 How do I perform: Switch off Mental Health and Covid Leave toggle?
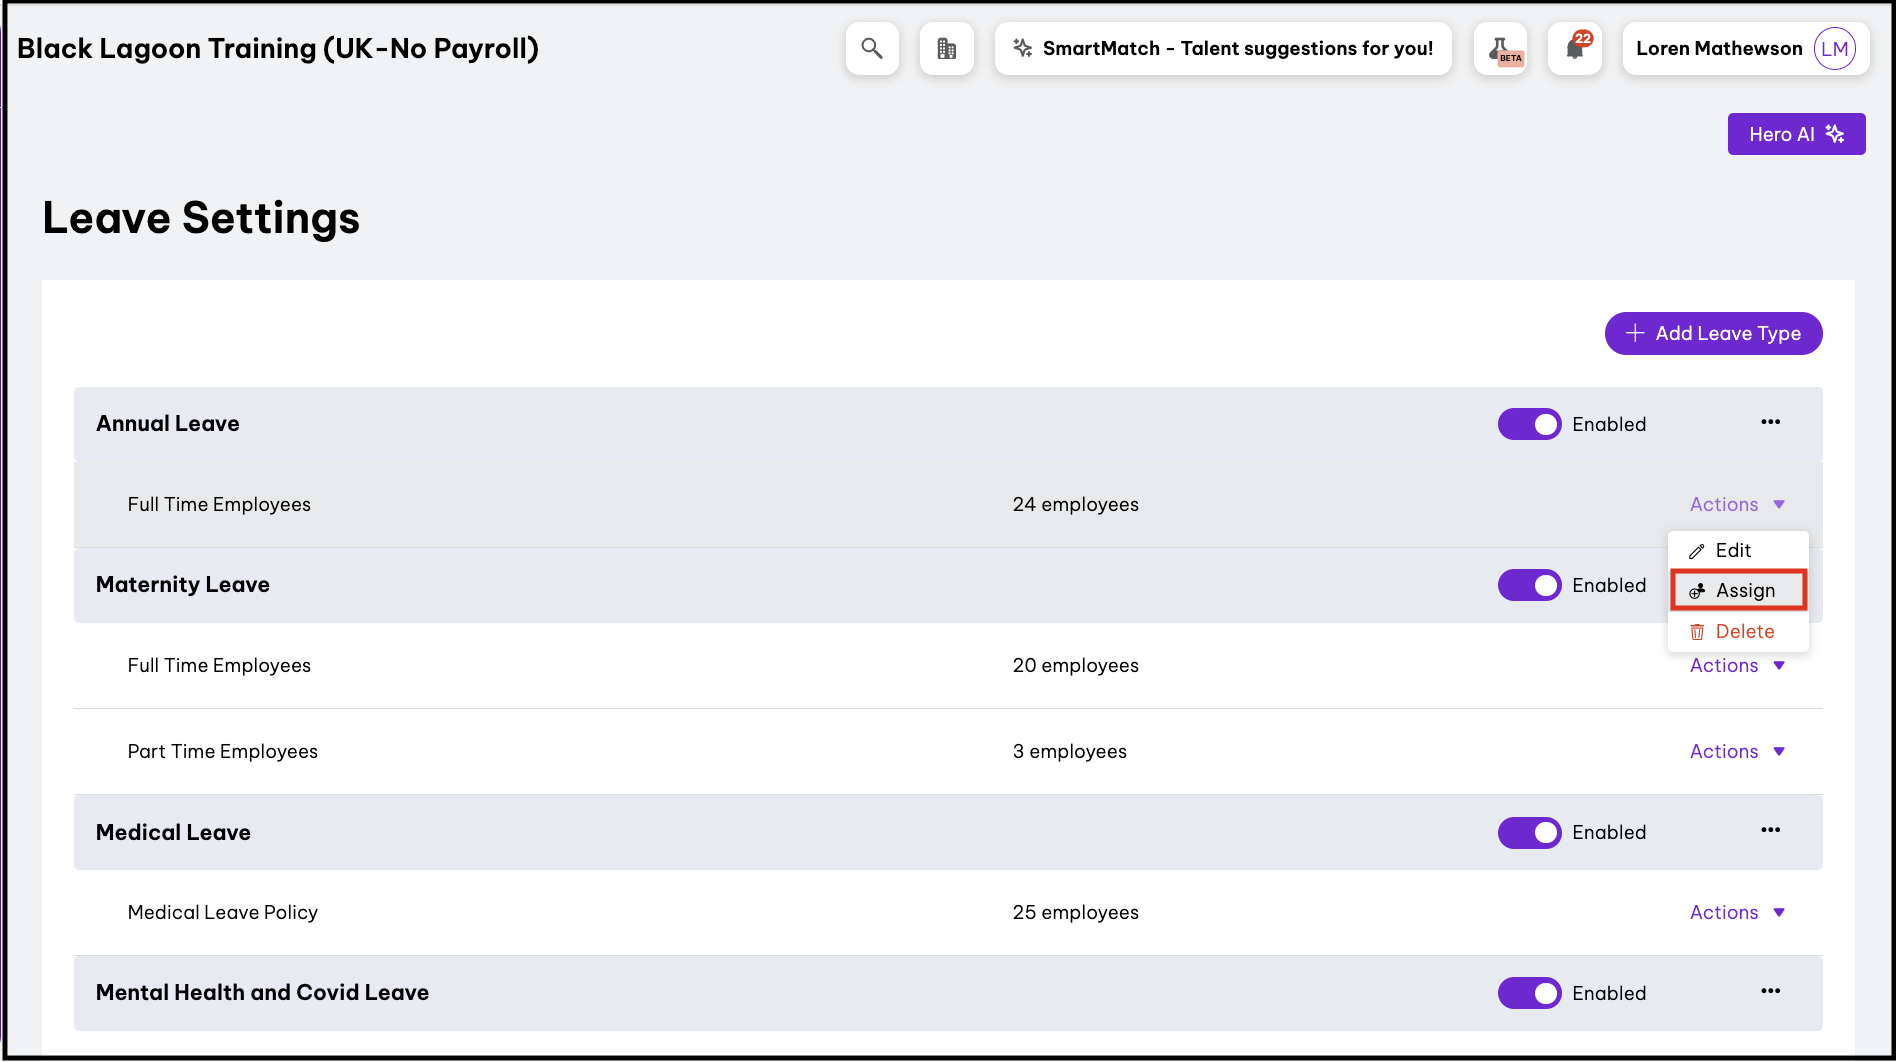tap(1529, 993)
